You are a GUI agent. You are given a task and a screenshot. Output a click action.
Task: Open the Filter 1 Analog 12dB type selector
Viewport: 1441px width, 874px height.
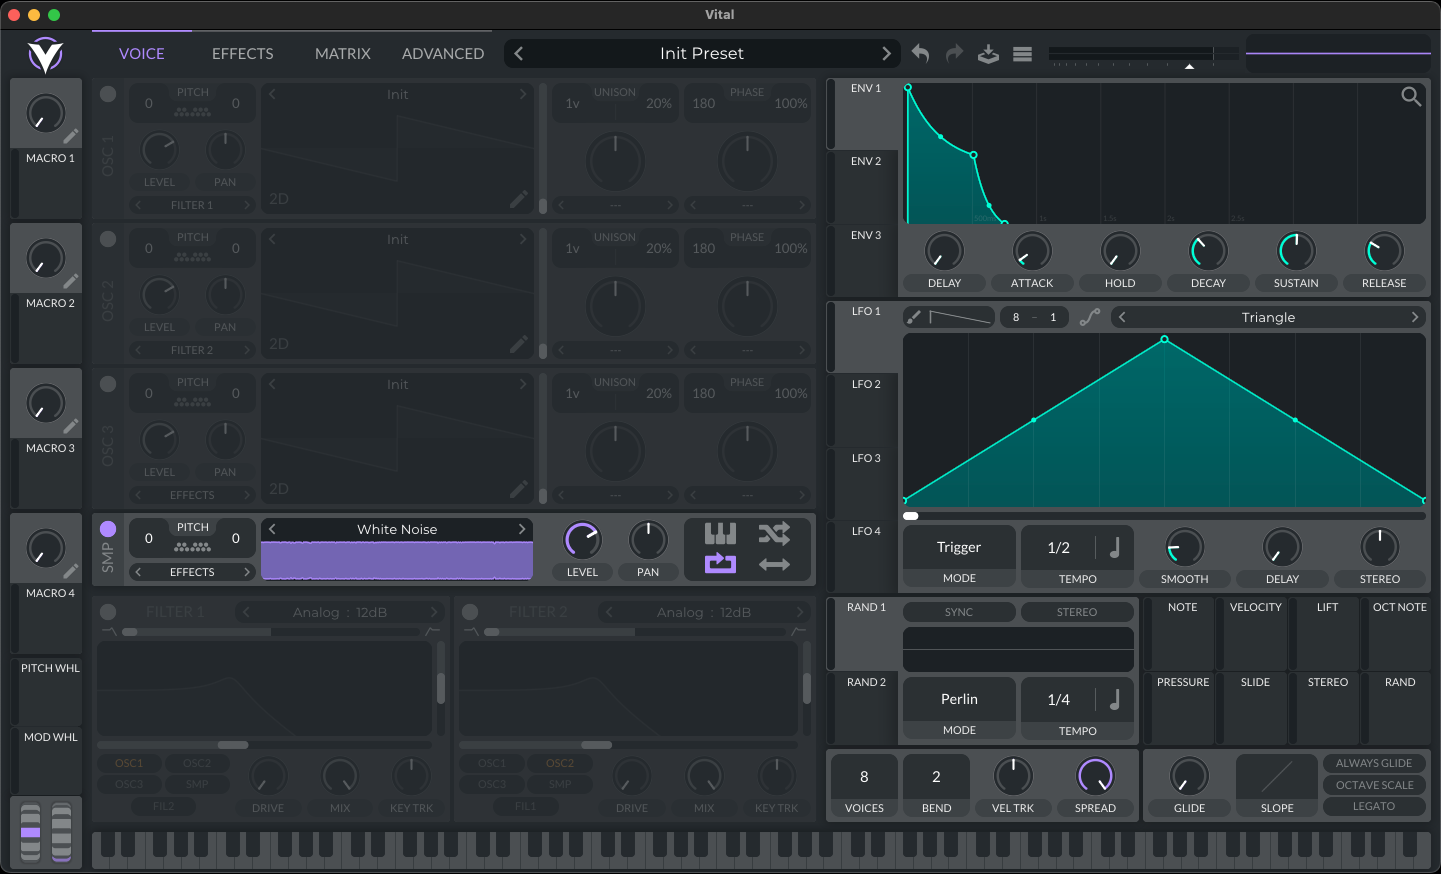[340, 612]
